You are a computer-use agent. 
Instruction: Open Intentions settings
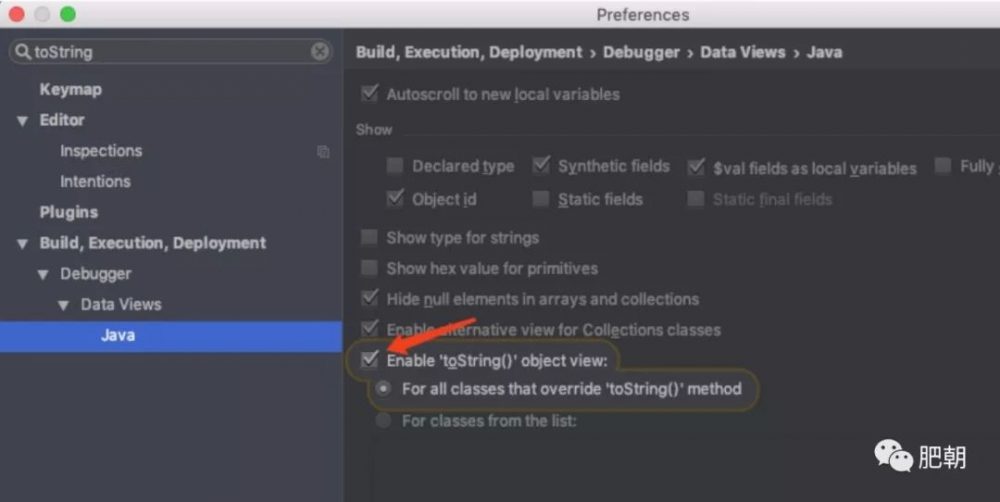pyautogui.click(x=95, y=181)
